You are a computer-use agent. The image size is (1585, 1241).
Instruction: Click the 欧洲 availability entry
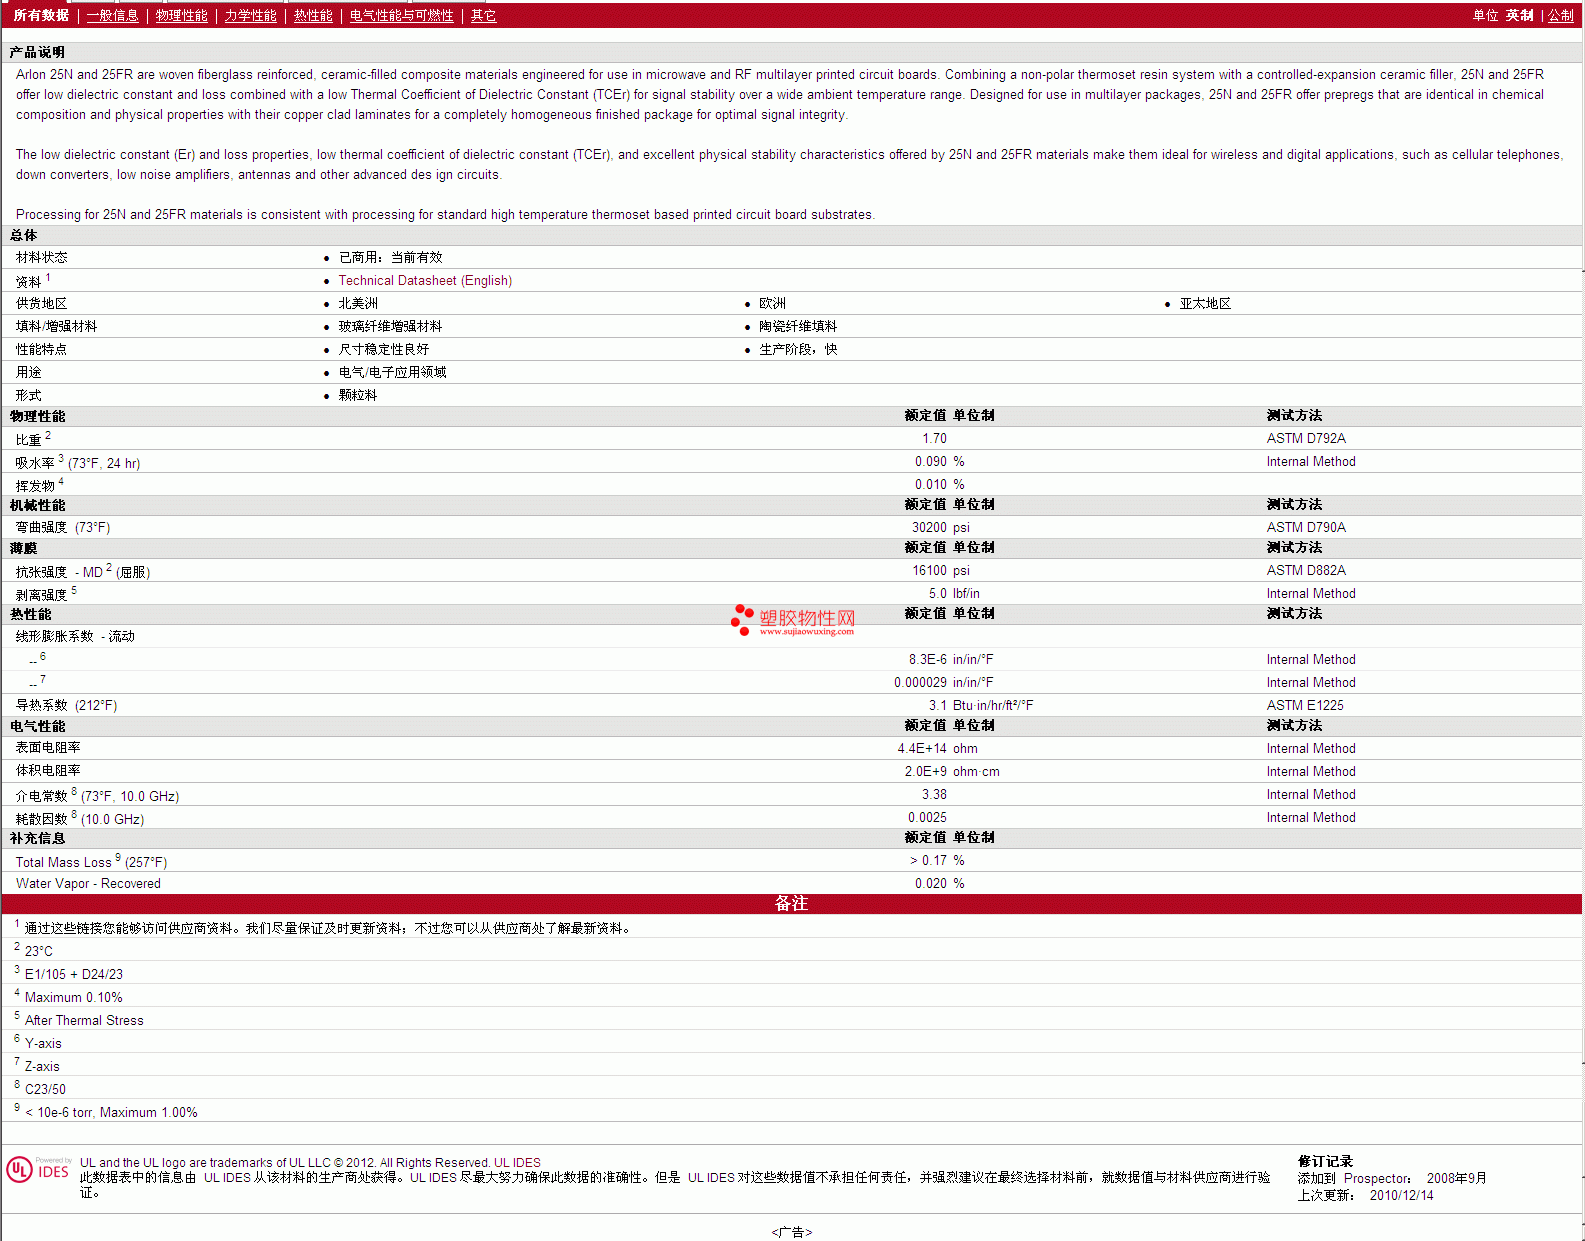click(772, 304)
